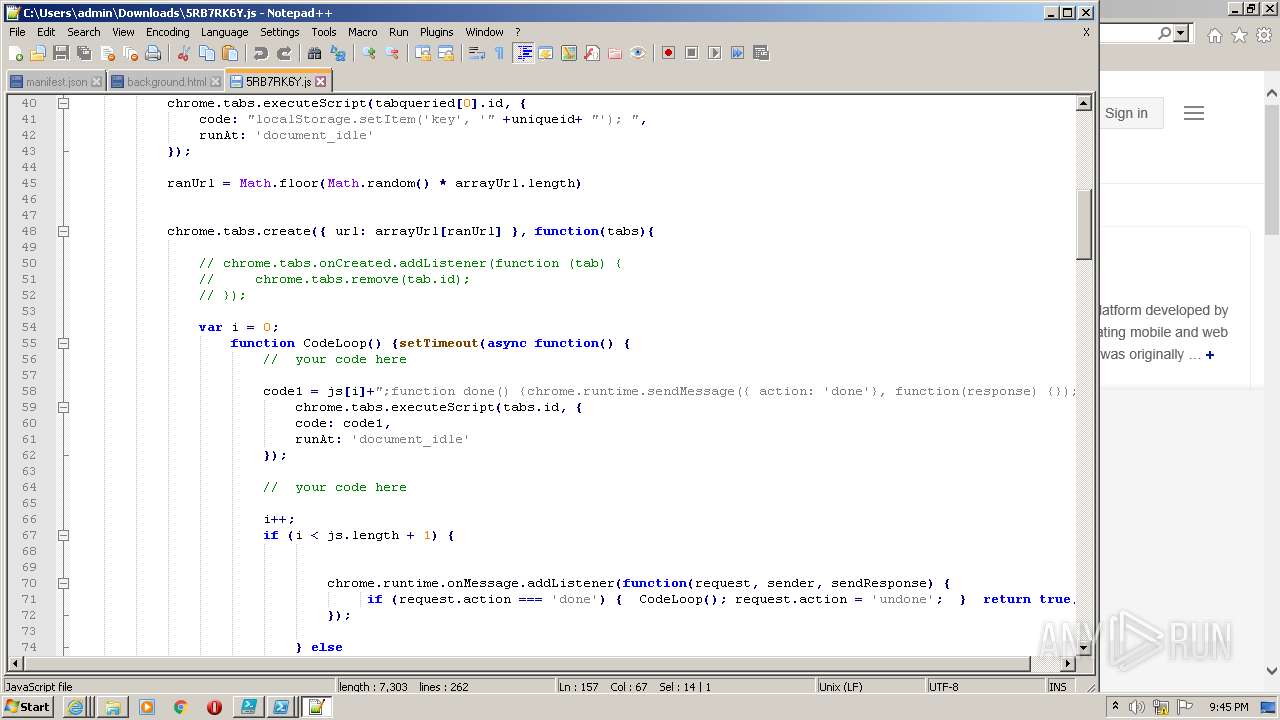Click the Zoom In toolbar icon

[x=369, y=53]
